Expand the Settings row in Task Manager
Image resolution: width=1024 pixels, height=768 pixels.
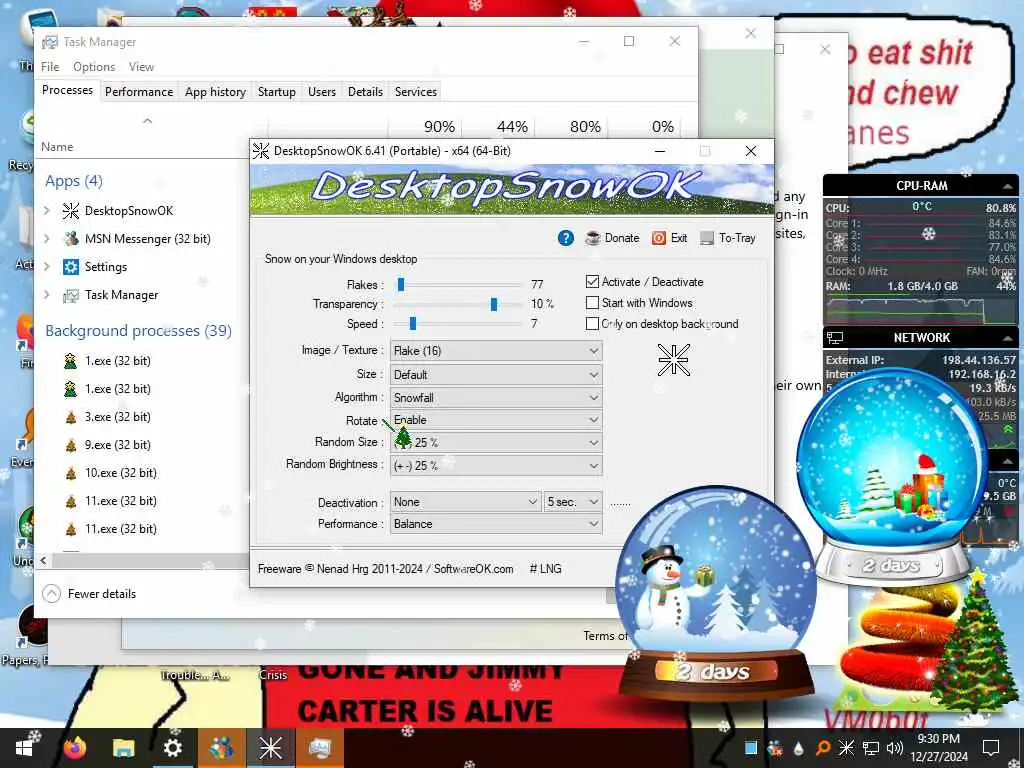[47, 266]
